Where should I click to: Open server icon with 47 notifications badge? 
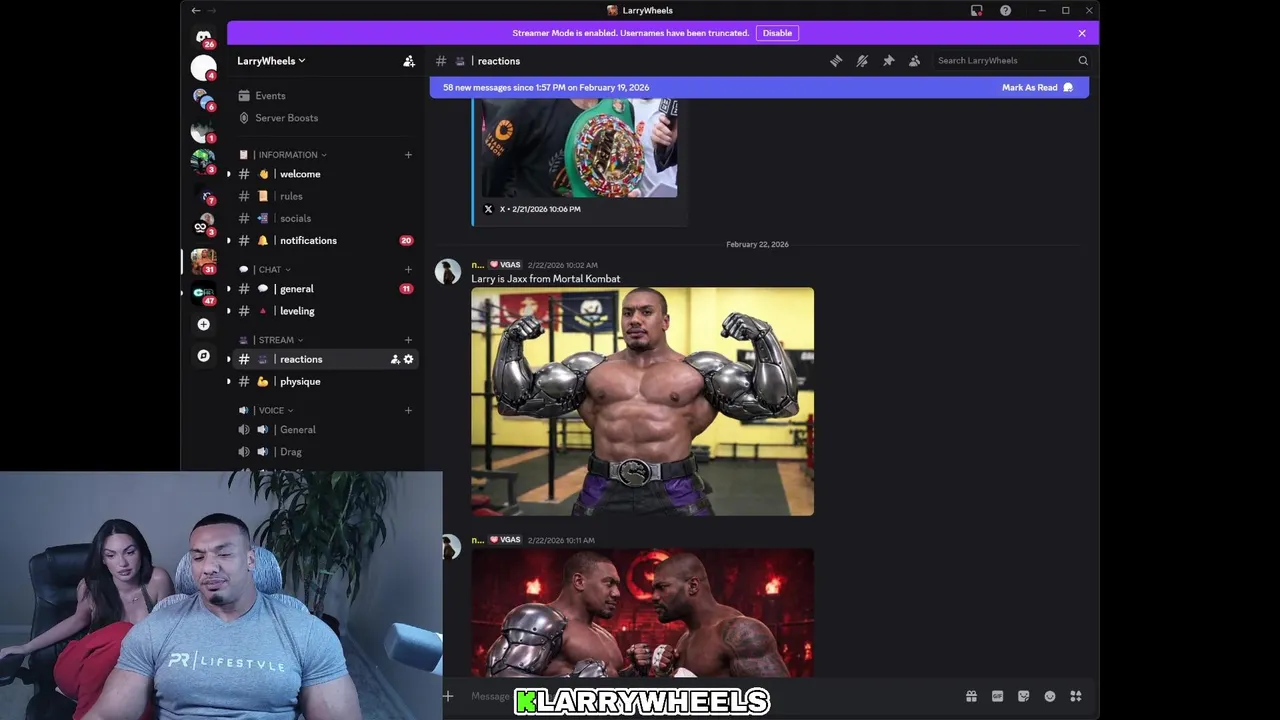tap(203, 293)
